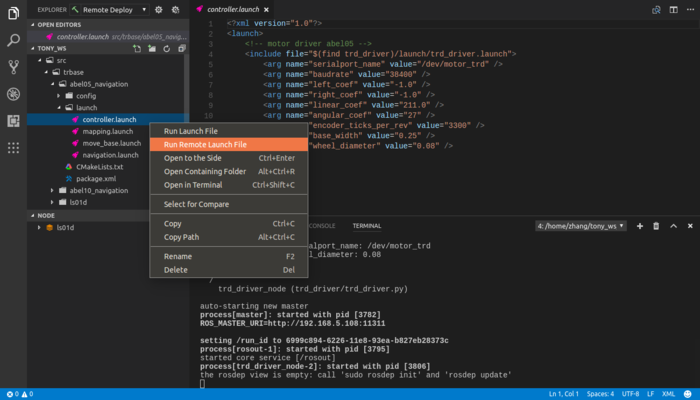Choose Delete from context menu
This screenshot has width=700, height=400.
(x=229, y=270)
